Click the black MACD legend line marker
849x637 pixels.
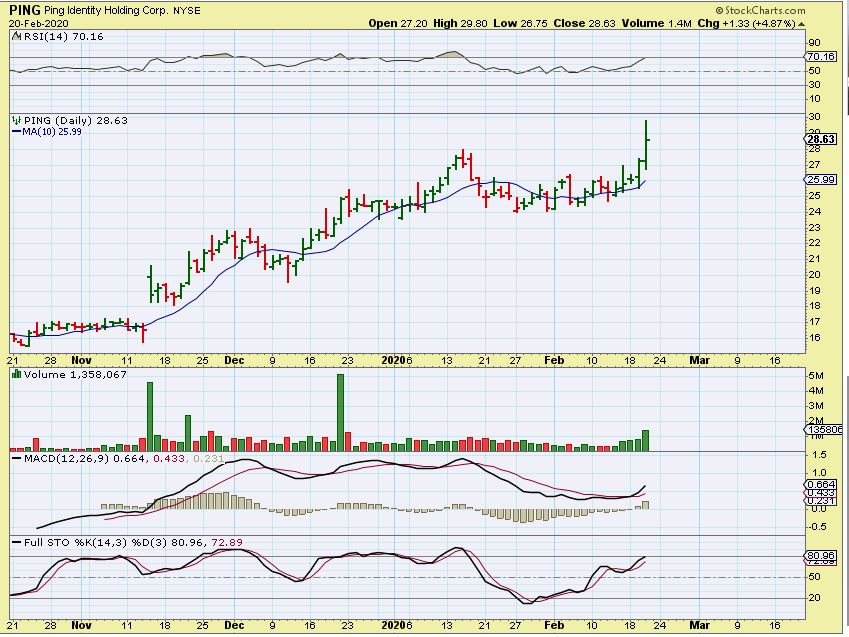(16, 459)
